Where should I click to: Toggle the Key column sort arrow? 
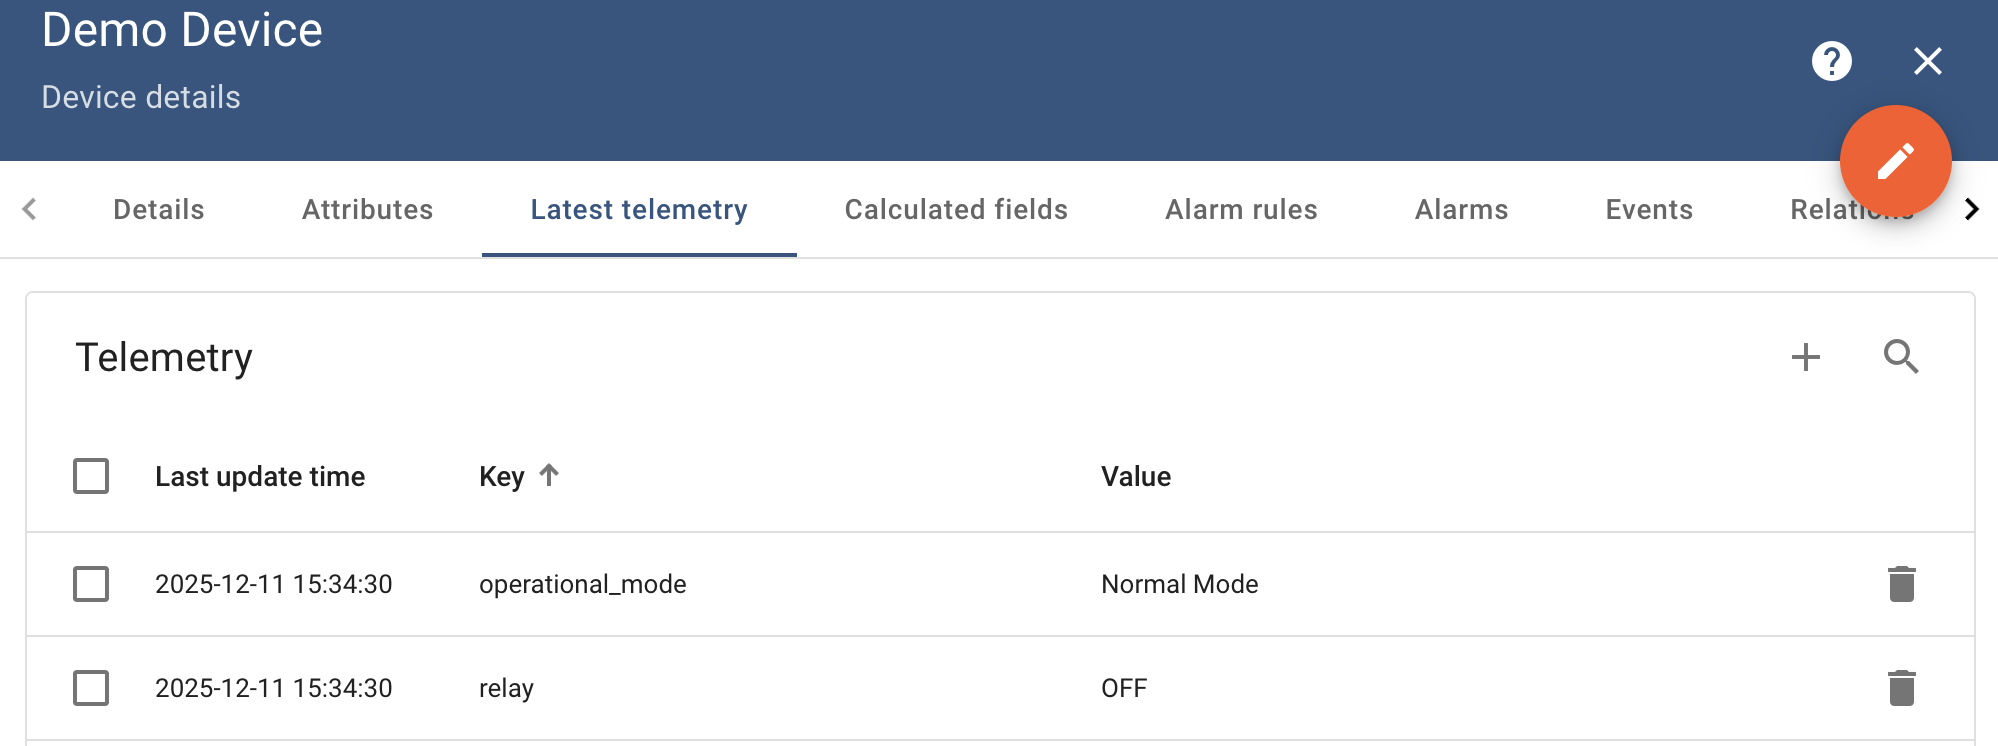pyautogui.click(x=549, y=475)
